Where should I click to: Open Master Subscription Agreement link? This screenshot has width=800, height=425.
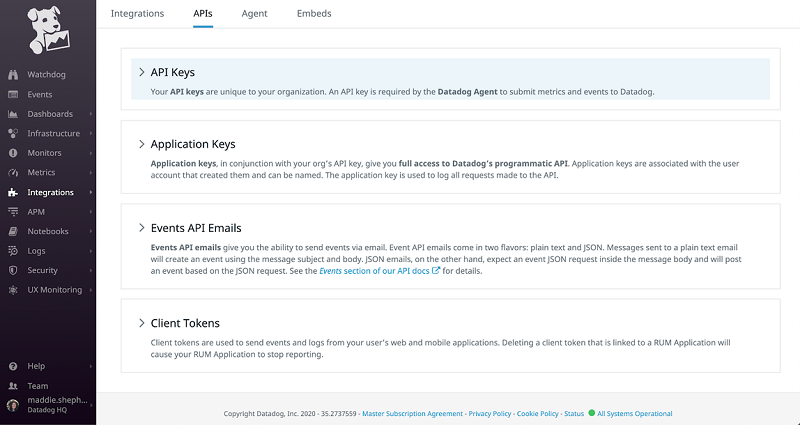(x=412, y=414)
